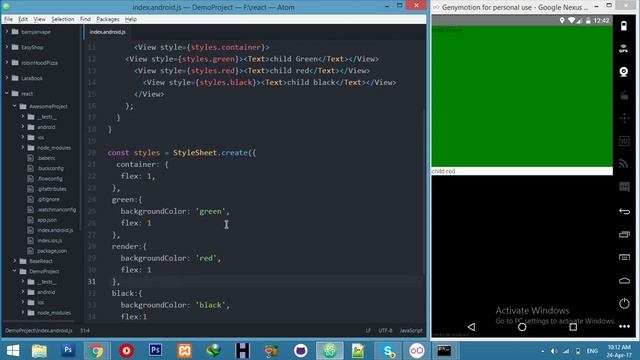Select the index.android.js editor tab
The image size is (640, 360).
click(x=107, y=32)
